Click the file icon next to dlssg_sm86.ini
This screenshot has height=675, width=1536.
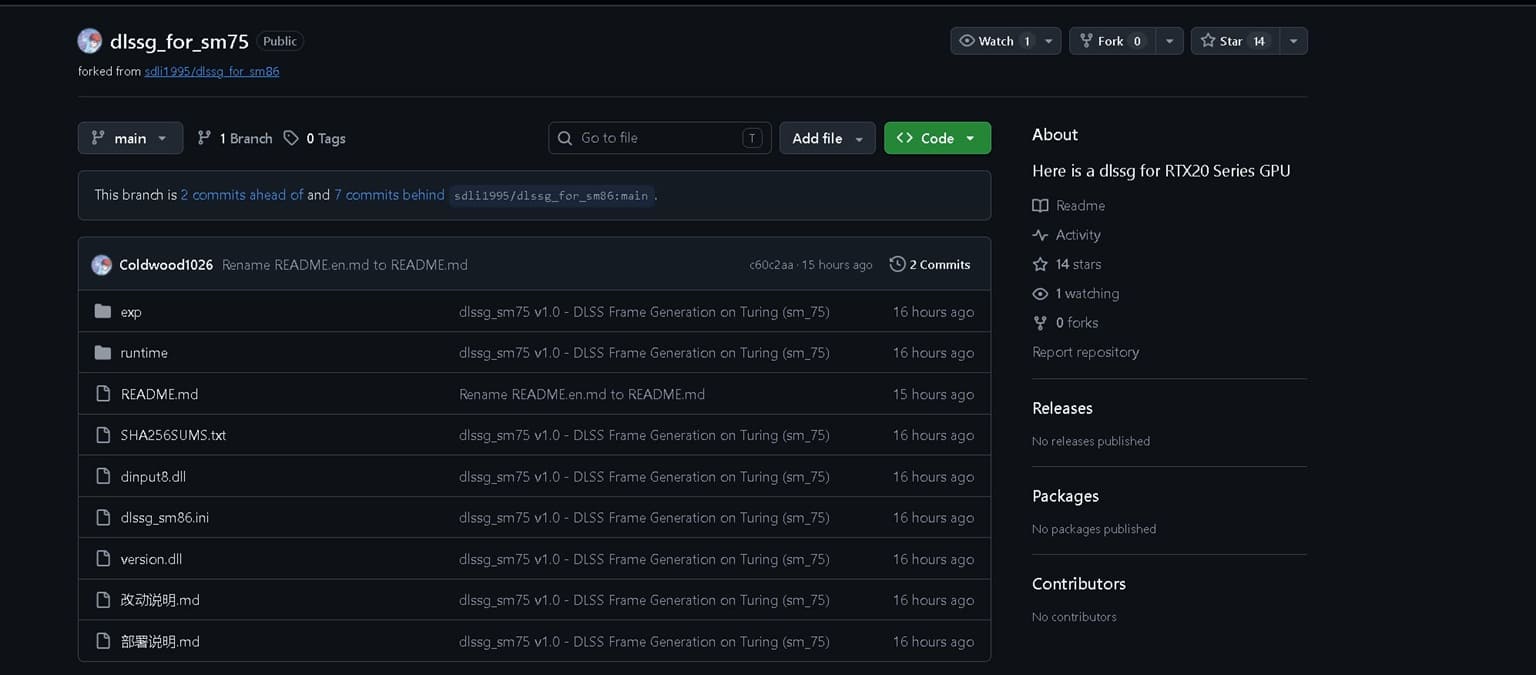(102, 518)
